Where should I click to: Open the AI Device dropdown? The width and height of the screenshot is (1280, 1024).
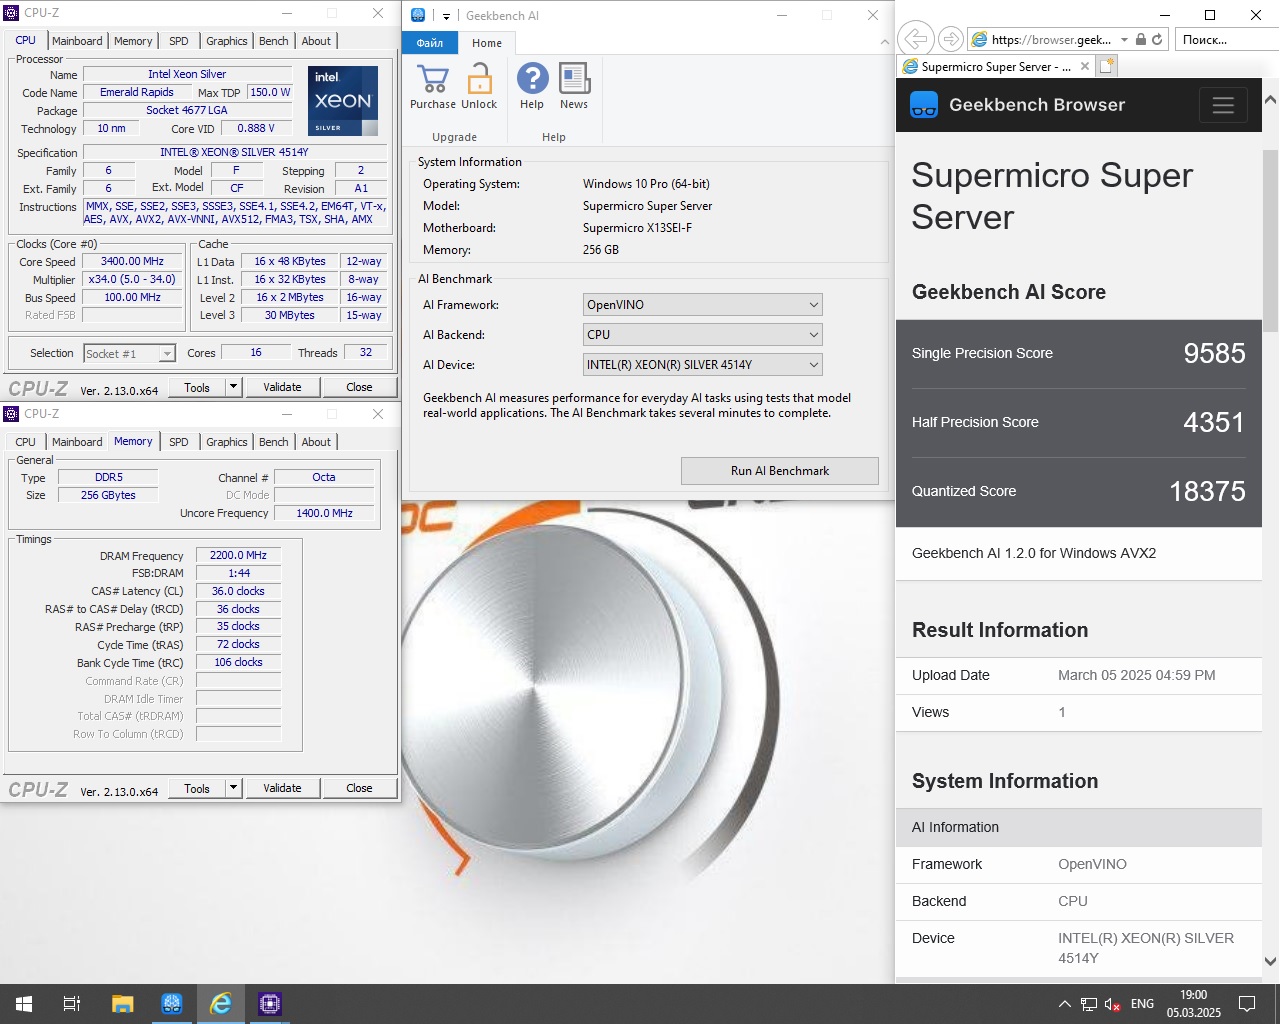(703, 365)
